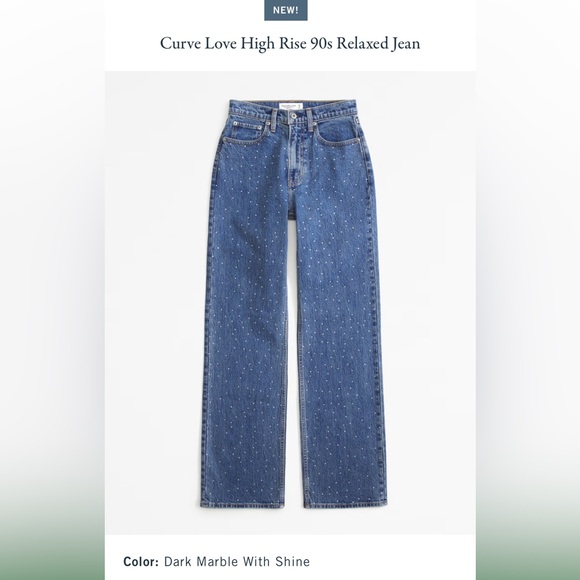Click the metal waist button on the jeans
580x580 pixels.
point(293,116)
